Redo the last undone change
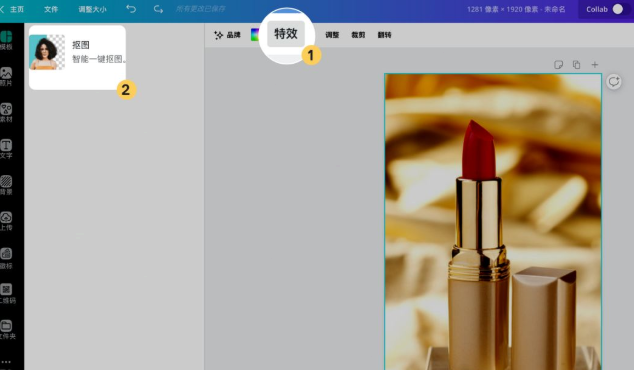 pos(158,8)
